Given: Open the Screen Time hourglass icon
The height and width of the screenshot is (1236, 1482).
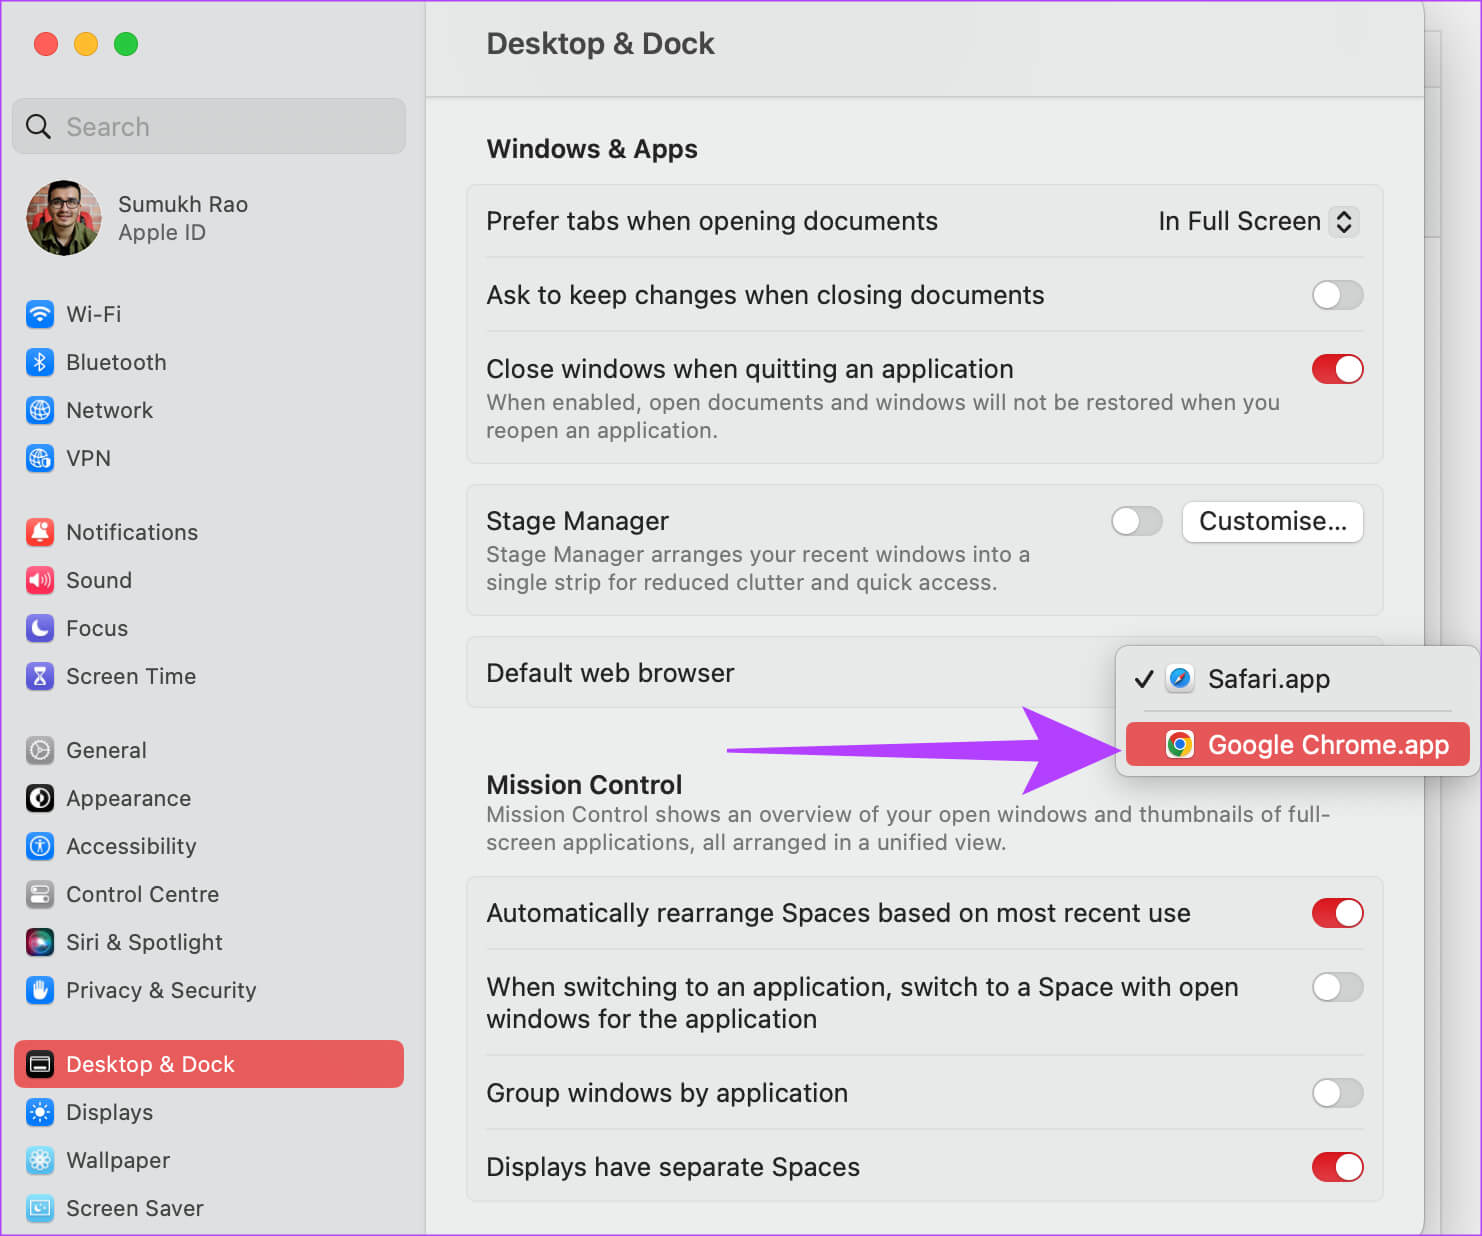Looking at the screenshot, I should [x=40, y=676].
